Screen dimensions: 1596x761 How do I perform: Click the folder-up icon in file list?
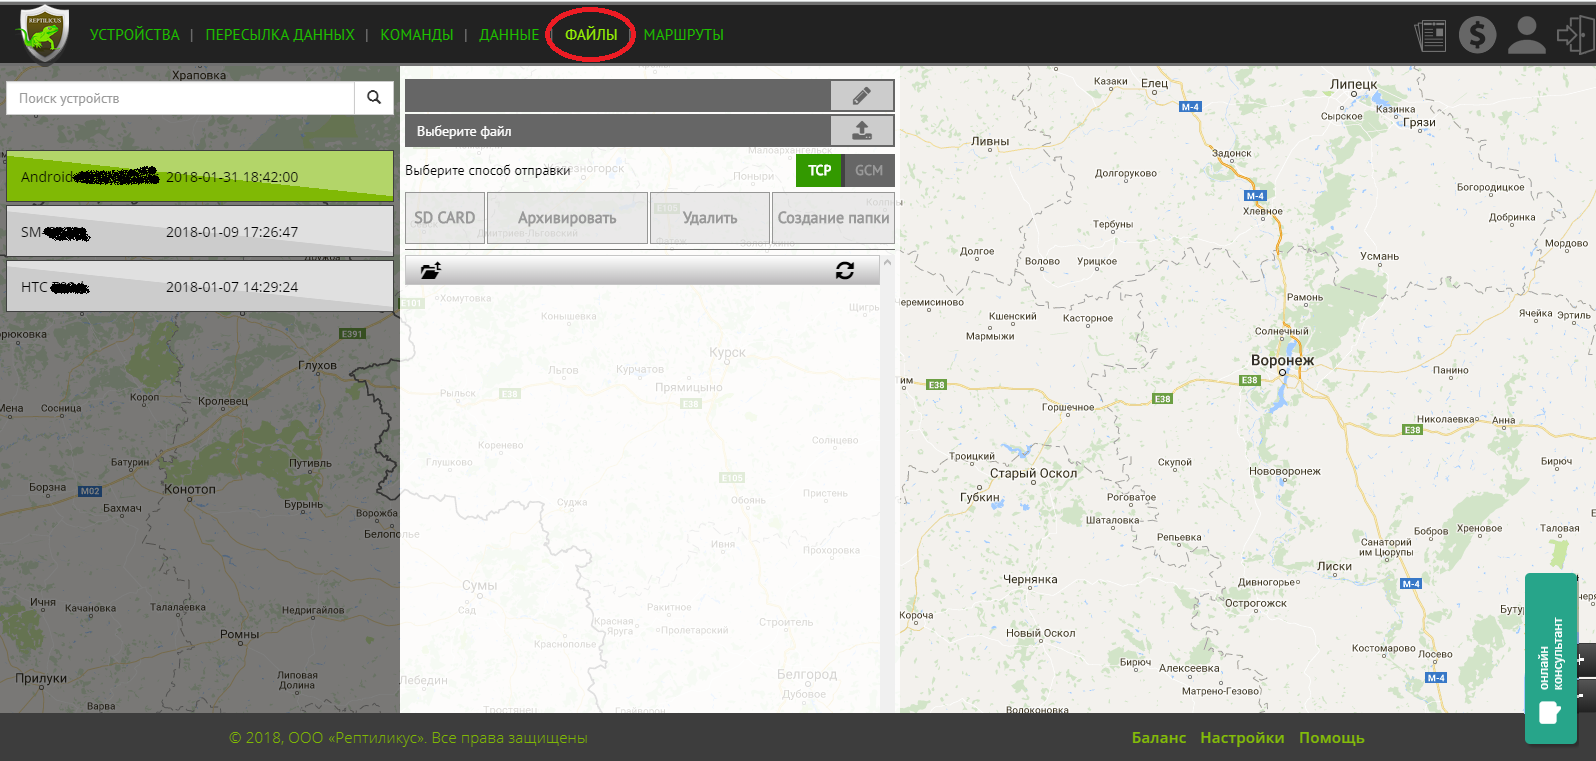(x=431, y=270)
